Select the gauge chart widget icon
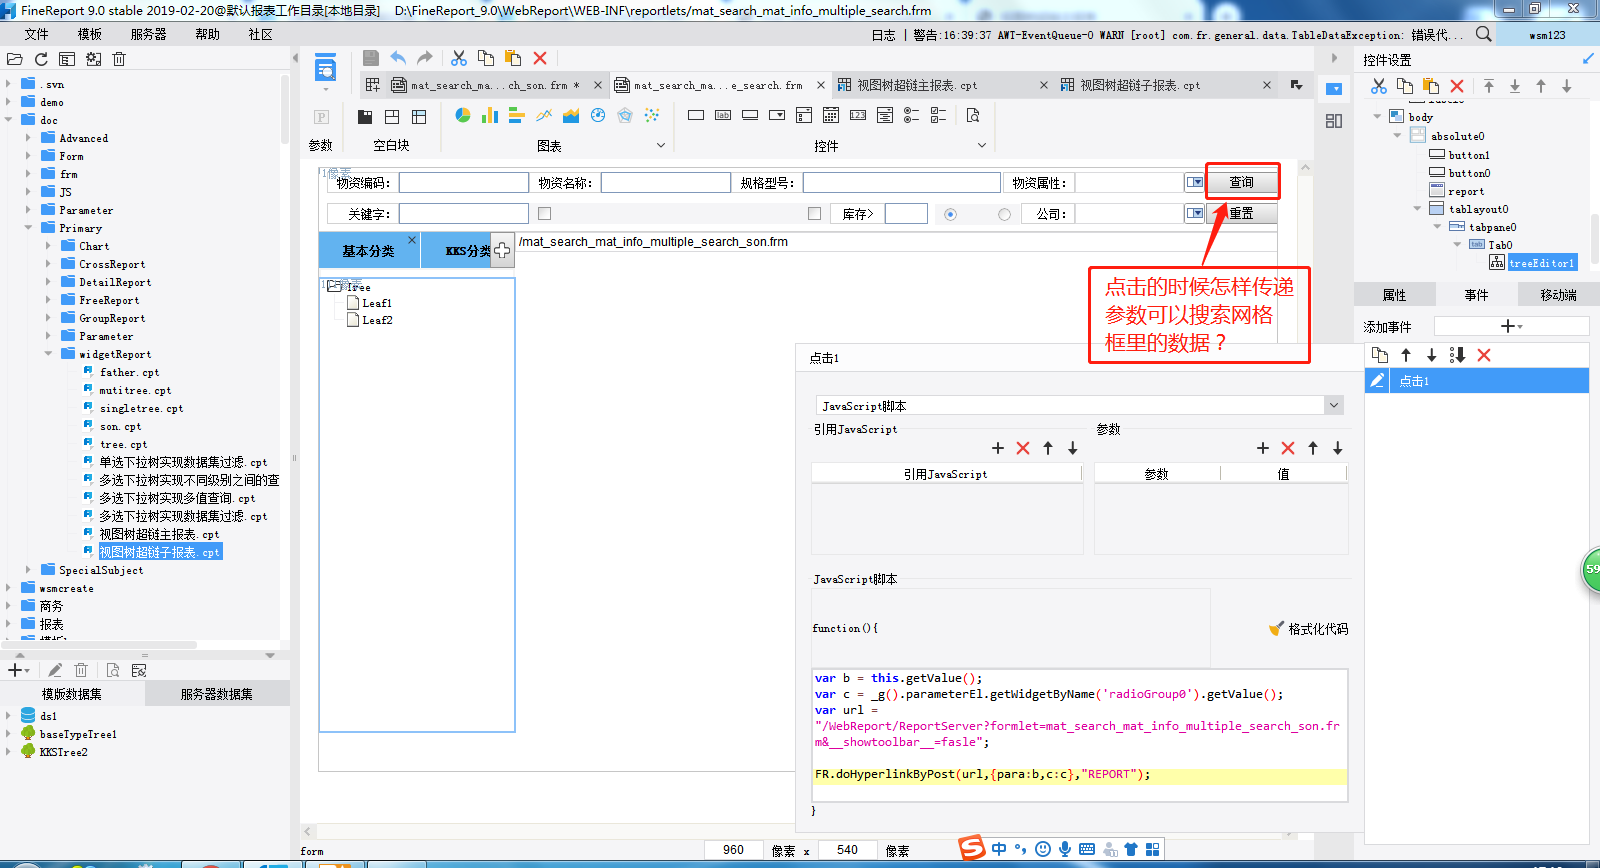This screenshot has width=1600, height=868. click(x=598, y=115)
